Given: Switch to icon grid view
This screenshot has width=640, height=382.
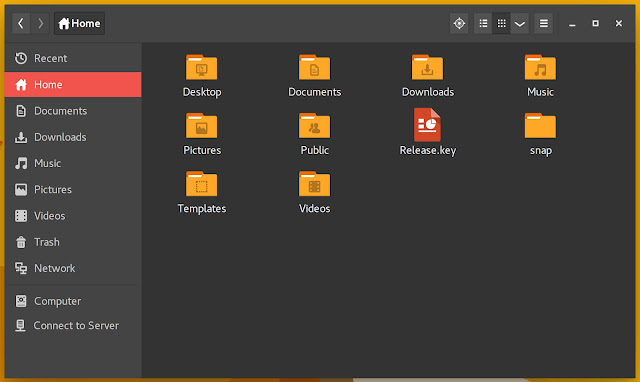Looking at the screenshot, I should [501, 23].
